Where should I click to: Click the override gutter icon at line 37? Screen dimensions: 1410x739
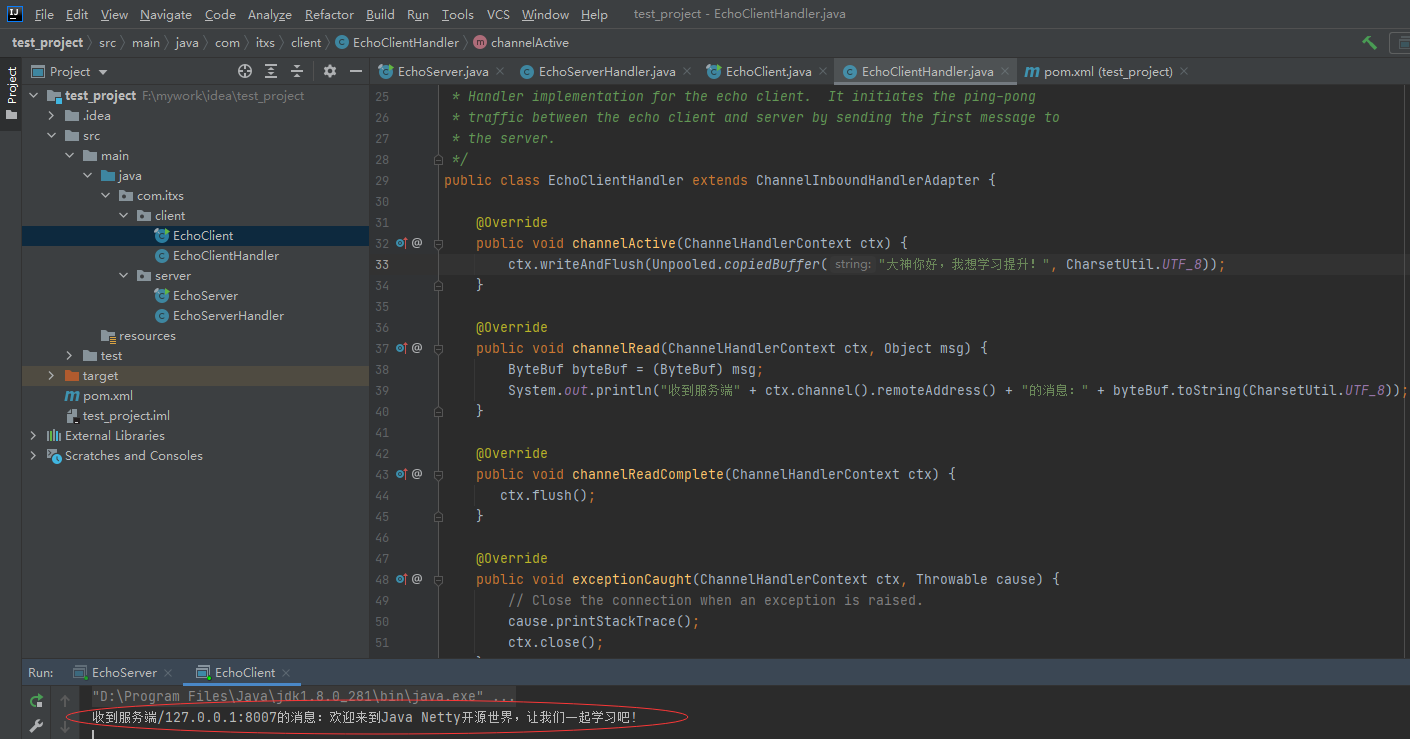402,348
